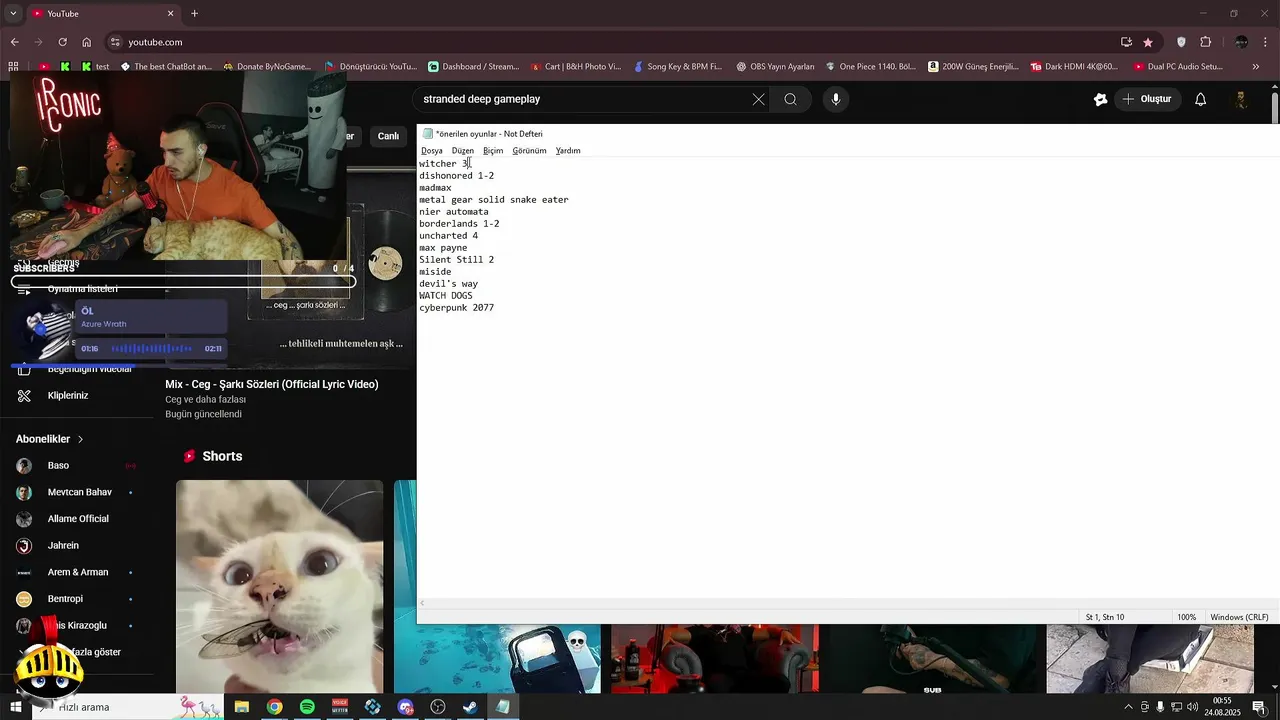1280x720 pixels.
Task: Open the Windows Start menu
Action: click(16, 707)
